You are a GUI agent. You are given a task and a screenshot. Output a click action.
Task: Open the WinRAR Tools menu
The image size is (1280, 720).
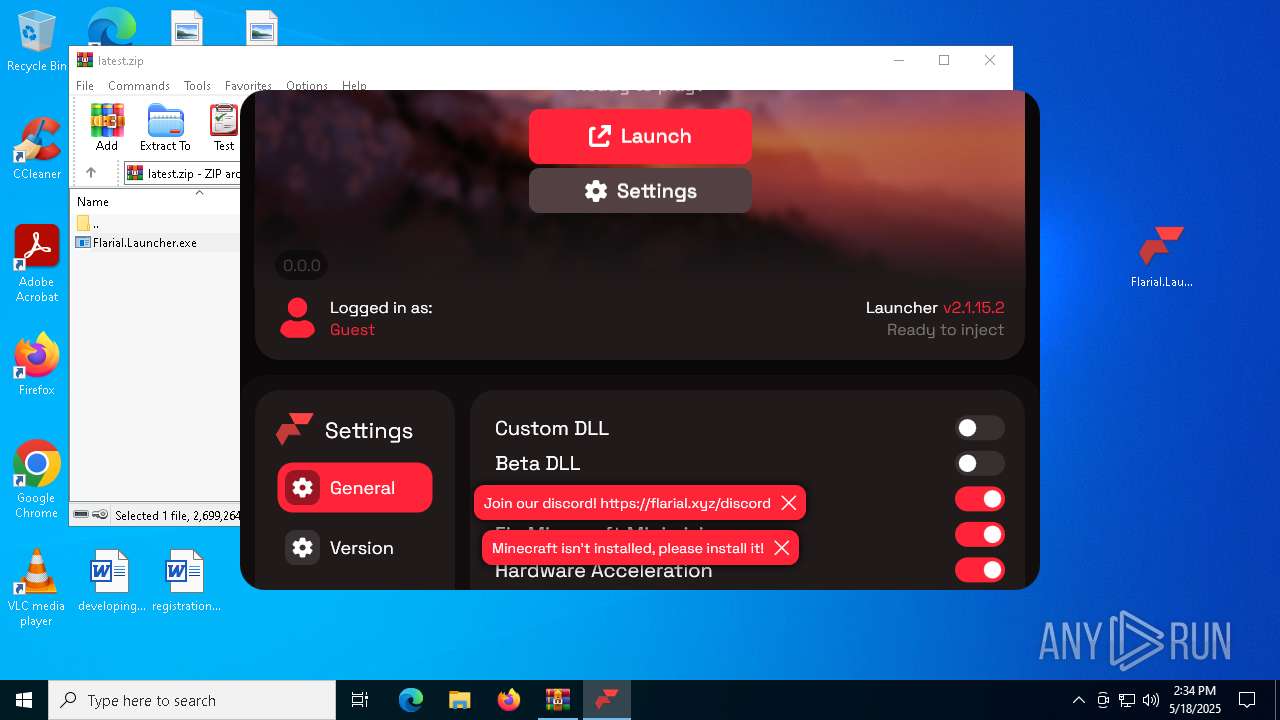coord(197,86)
